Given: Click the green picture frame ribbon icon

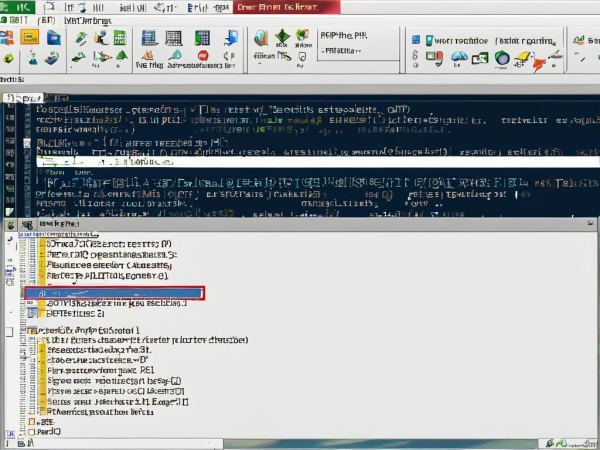Looking at the screenshot, I should point(480,59).
